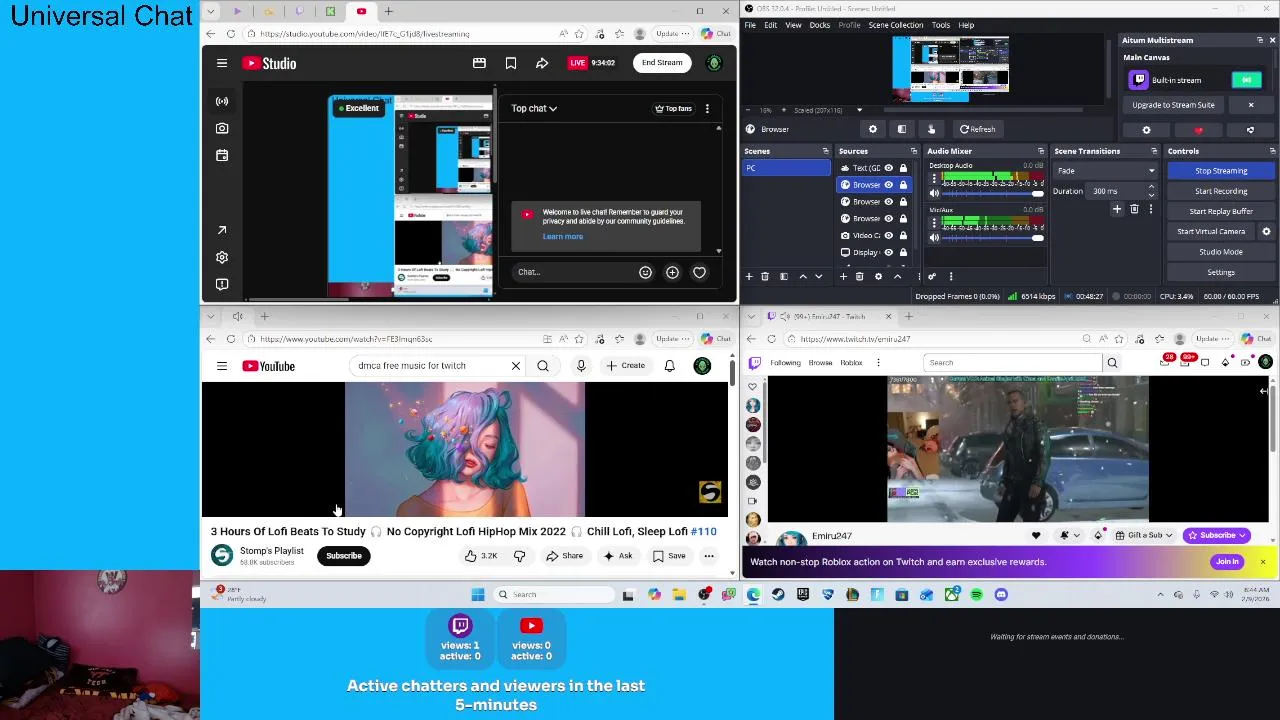Viewport: 1280px width, 720px height.
Task: Go to the Twitch Browse tab
Action: click(820, 363)
